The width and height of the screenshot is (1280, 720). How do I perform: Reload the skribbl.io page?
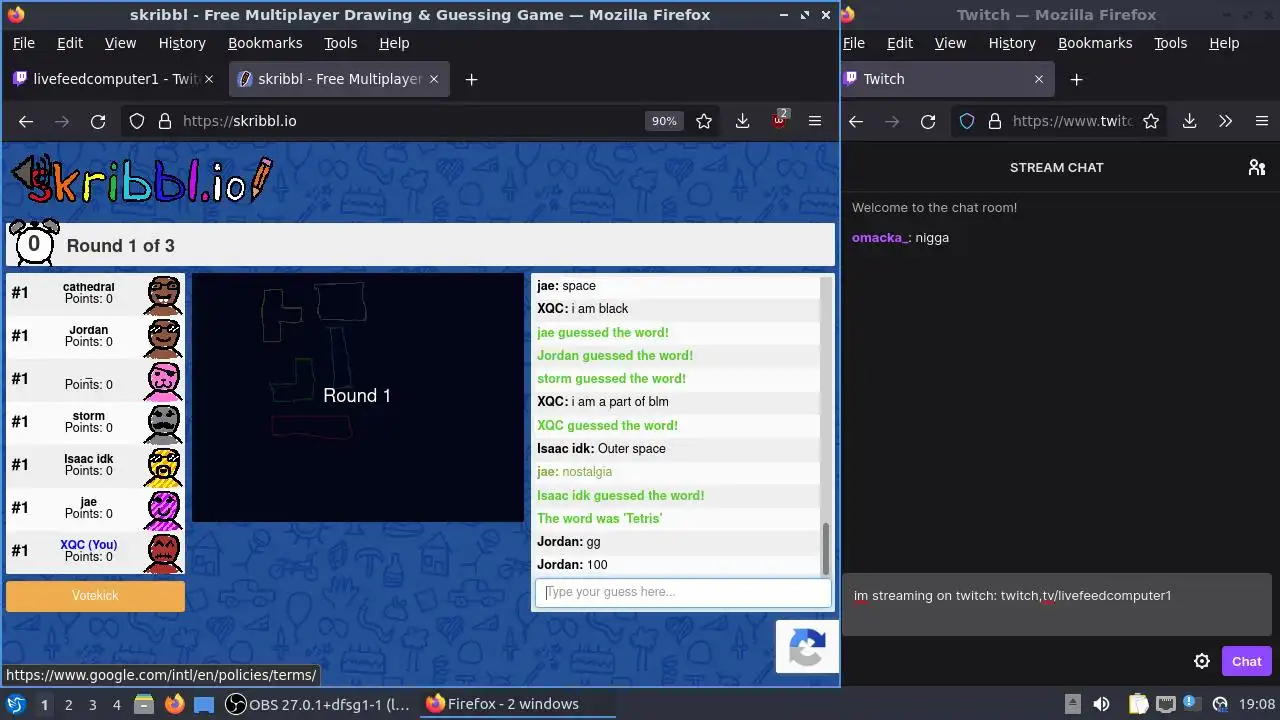tap(98, 121)
